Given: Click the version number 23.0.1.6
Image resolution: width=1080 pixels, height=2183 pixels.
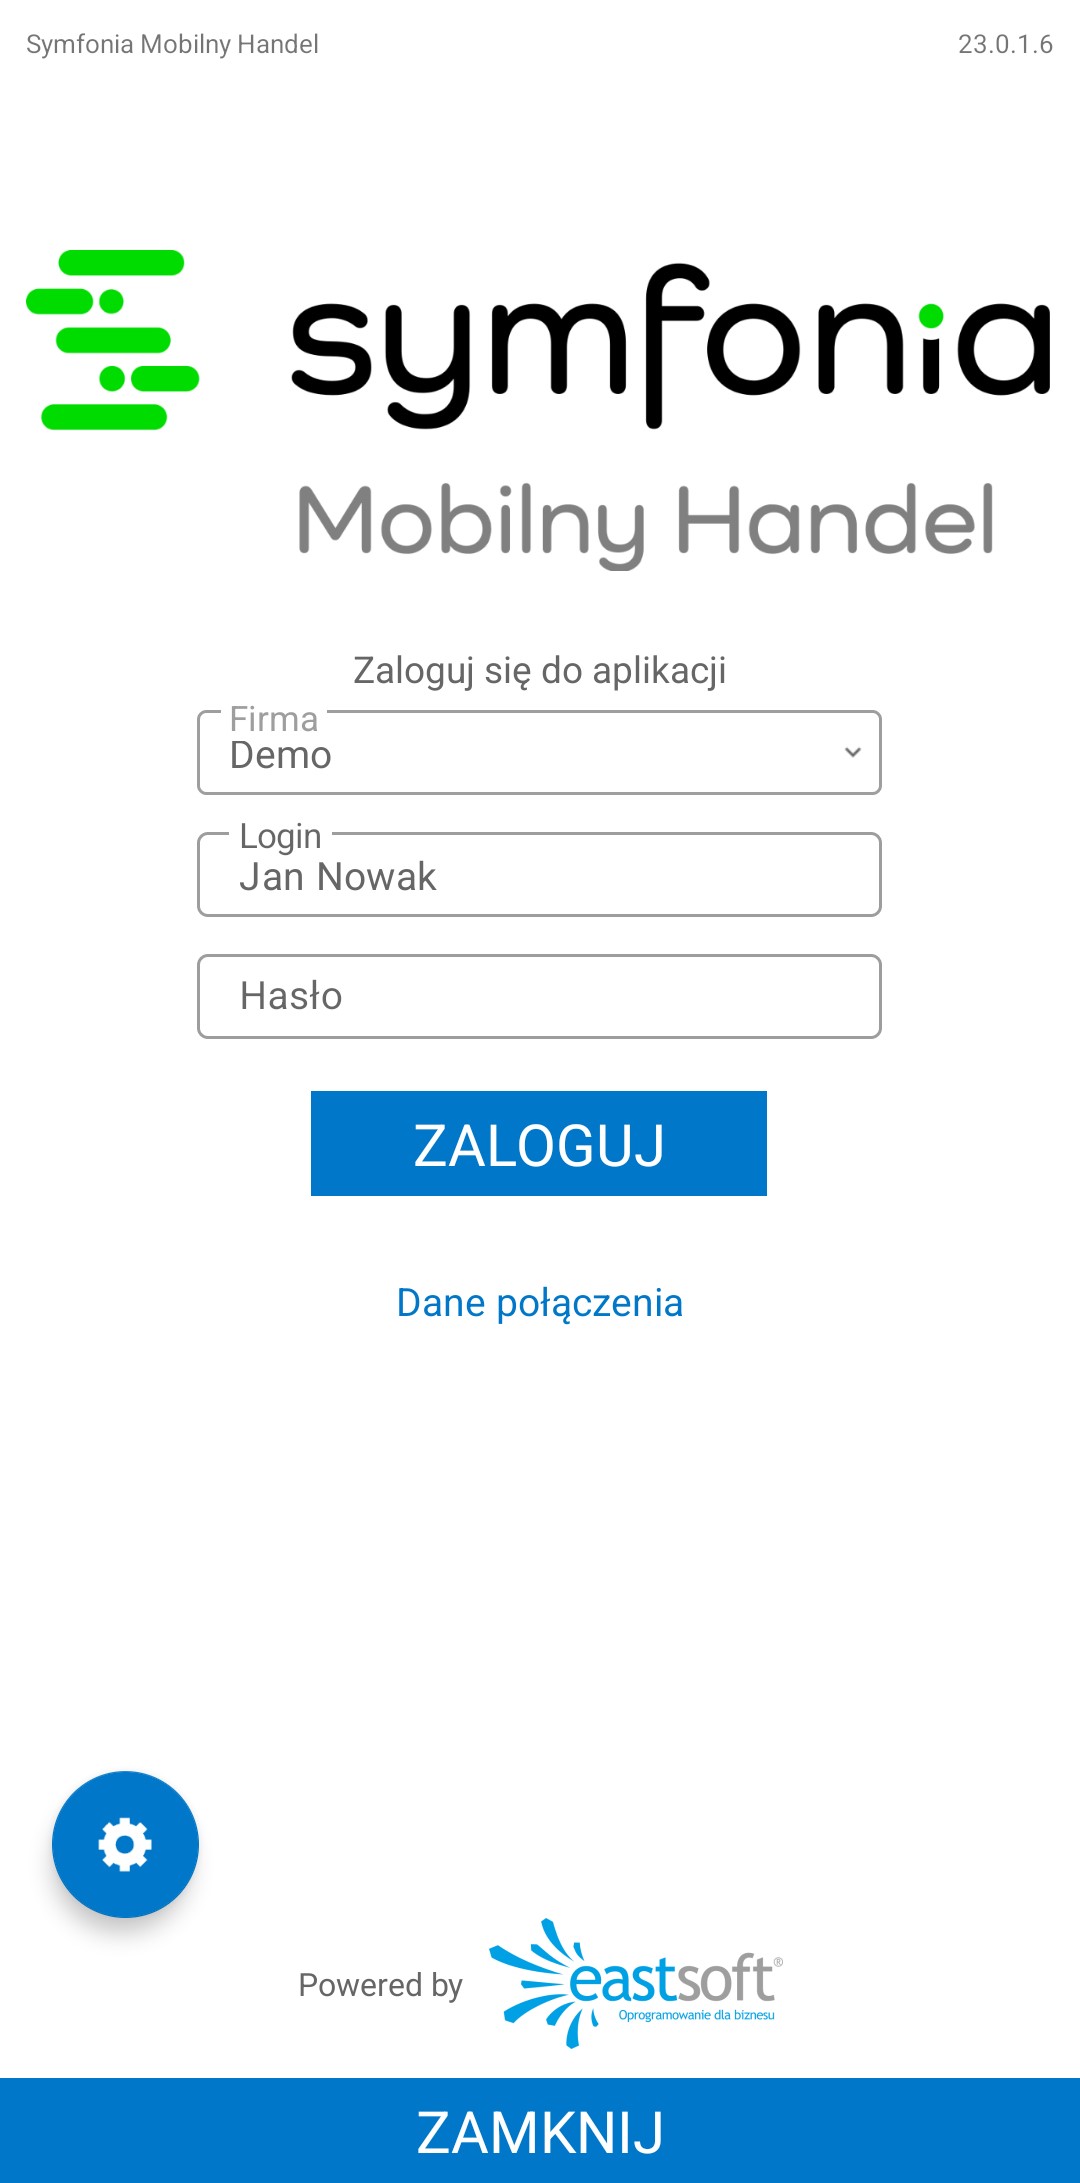Looking at the screenshot, I should pyautogui.click(x=1004, y=44).
